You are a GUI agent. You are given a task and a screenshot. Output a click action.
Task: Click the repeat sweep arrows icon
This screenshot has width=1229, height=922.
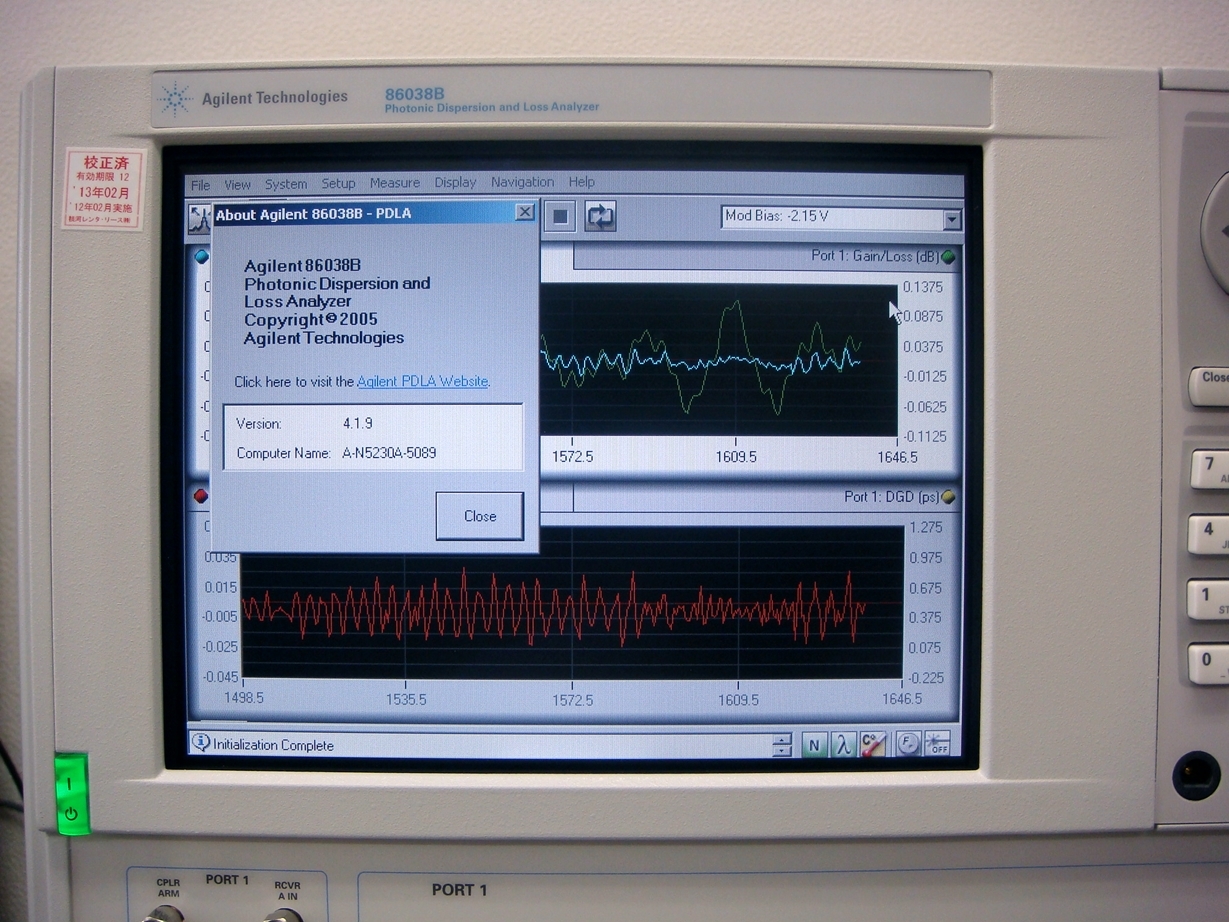click(x=600, y=216)
